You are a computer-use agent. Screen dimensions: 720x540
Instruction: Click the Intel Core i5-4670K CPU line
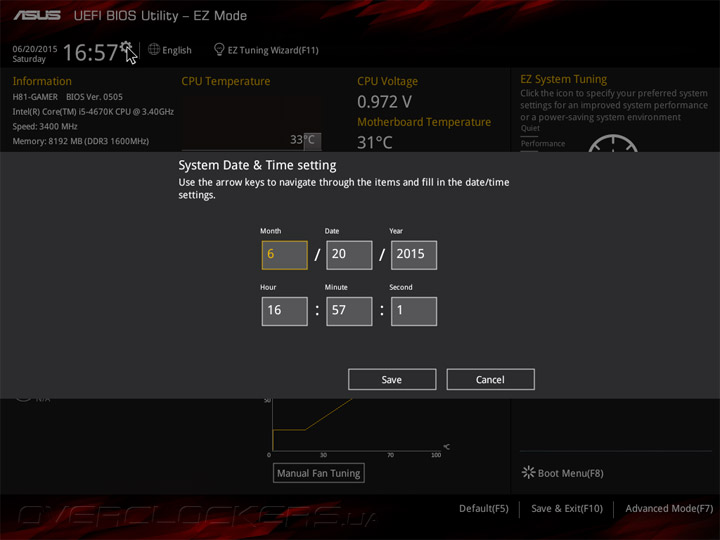(x=93, y=112)
